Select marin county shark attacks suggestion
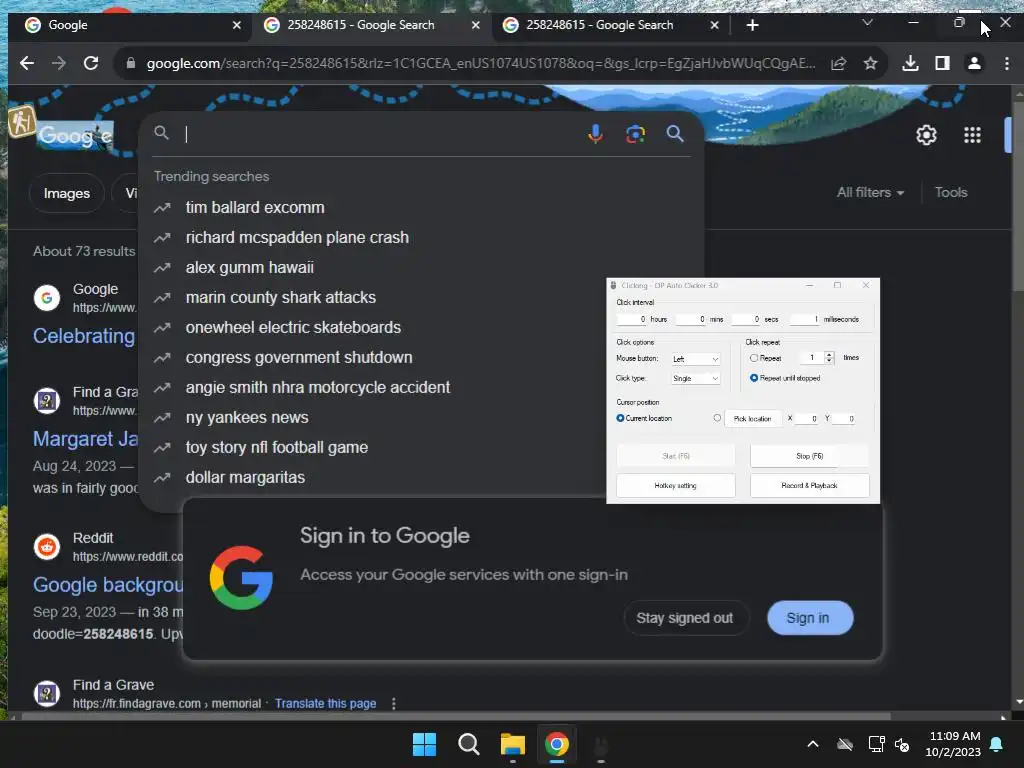Viewport: 1024px width, 768px height. click(x=281, y=297)
